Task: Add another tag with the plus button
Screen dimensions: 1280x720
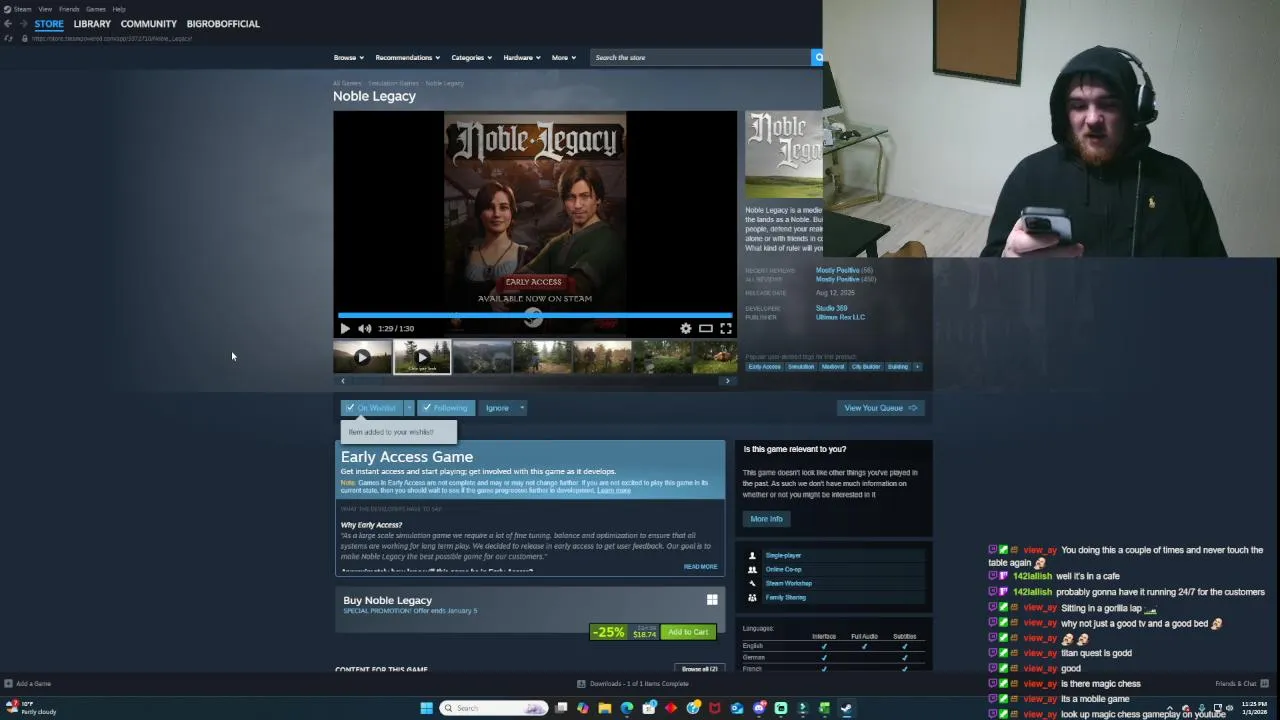Action: pyautogui.click(x=917, y=367)
